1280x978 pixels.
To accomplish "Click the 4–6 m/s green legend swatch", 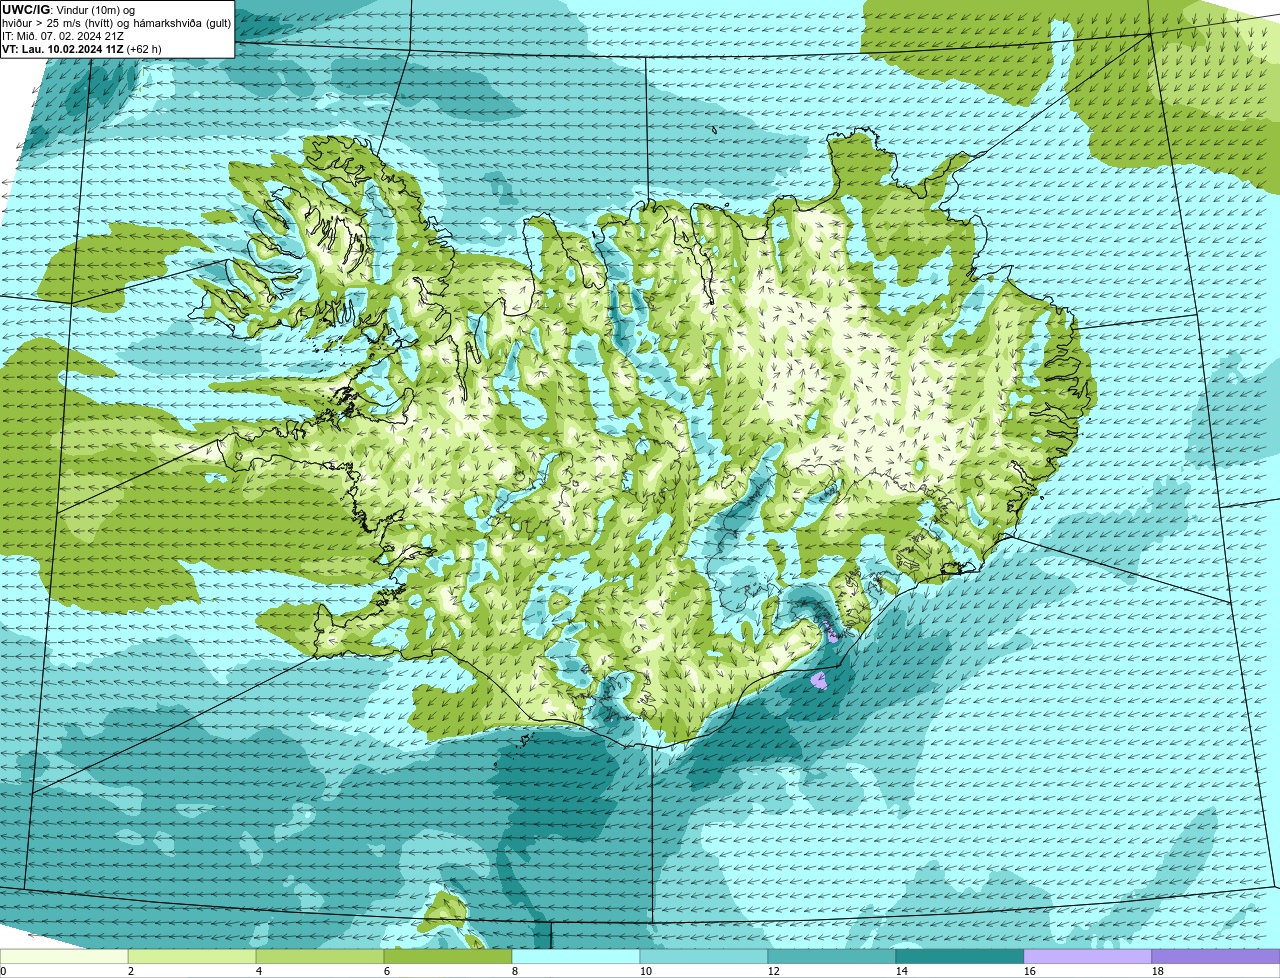I will 320,956.
